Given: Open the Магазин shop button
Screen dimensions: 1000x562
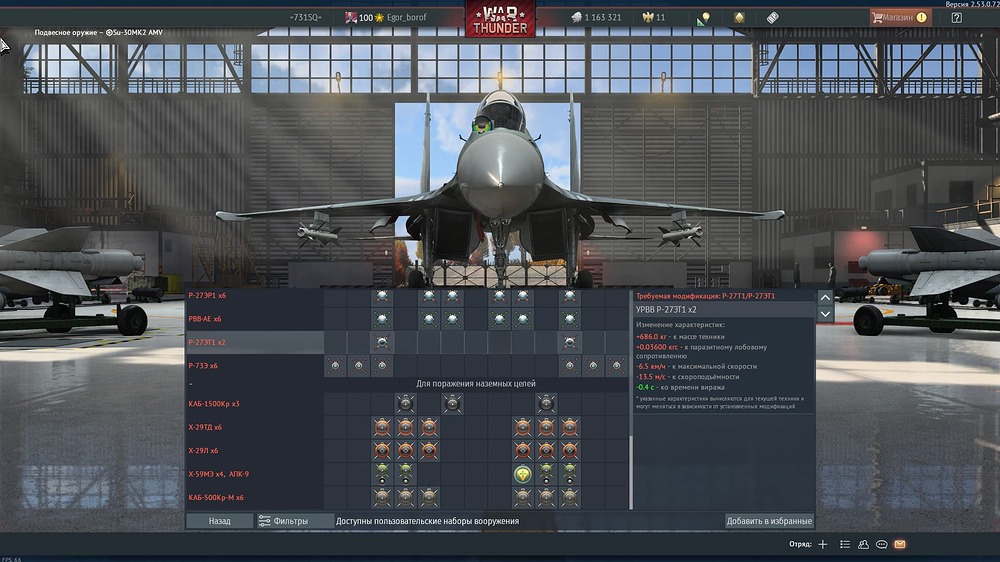Looking at the screenshot, I should (x=898, y=17).
